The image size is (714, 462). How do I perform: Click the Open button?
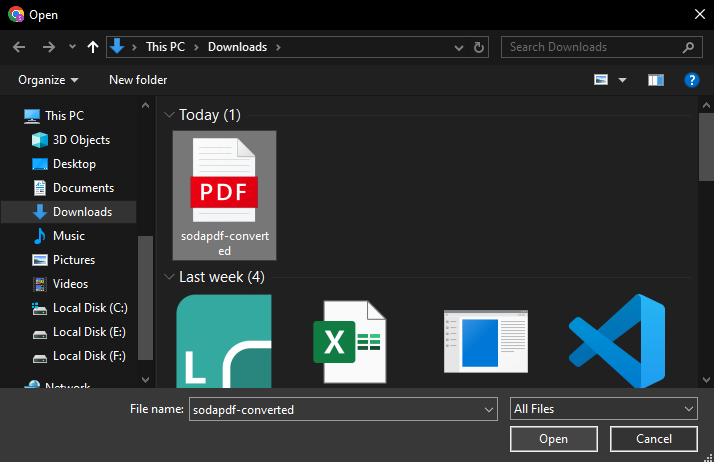[x=554, y=439]
